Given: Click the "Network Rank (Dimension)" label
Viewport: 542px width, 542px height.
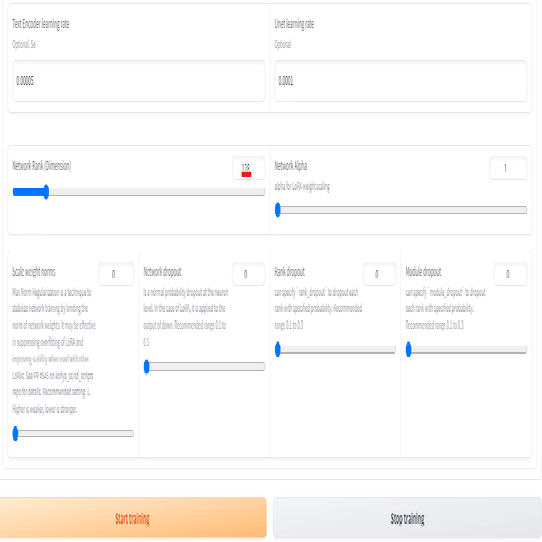Looking at the screenshot, I should pyautogui.click(x=41, y=166).
